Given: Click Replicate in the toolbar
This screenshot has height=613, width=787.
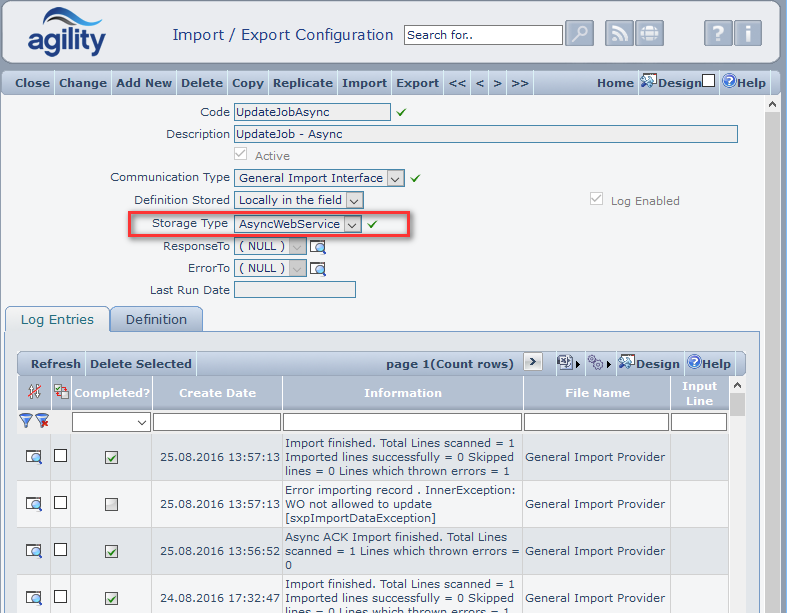Looking at the screenshot, I should (302, 83).
